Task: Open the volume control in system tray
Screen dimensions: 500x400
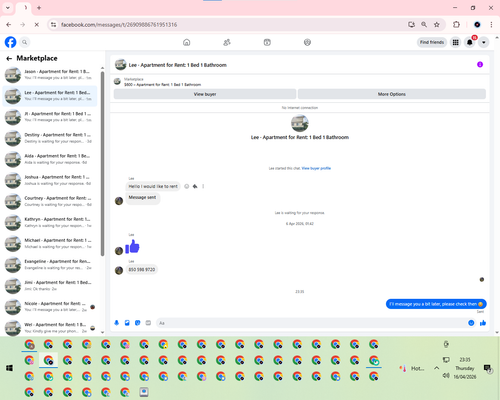Action: point(446,376)
